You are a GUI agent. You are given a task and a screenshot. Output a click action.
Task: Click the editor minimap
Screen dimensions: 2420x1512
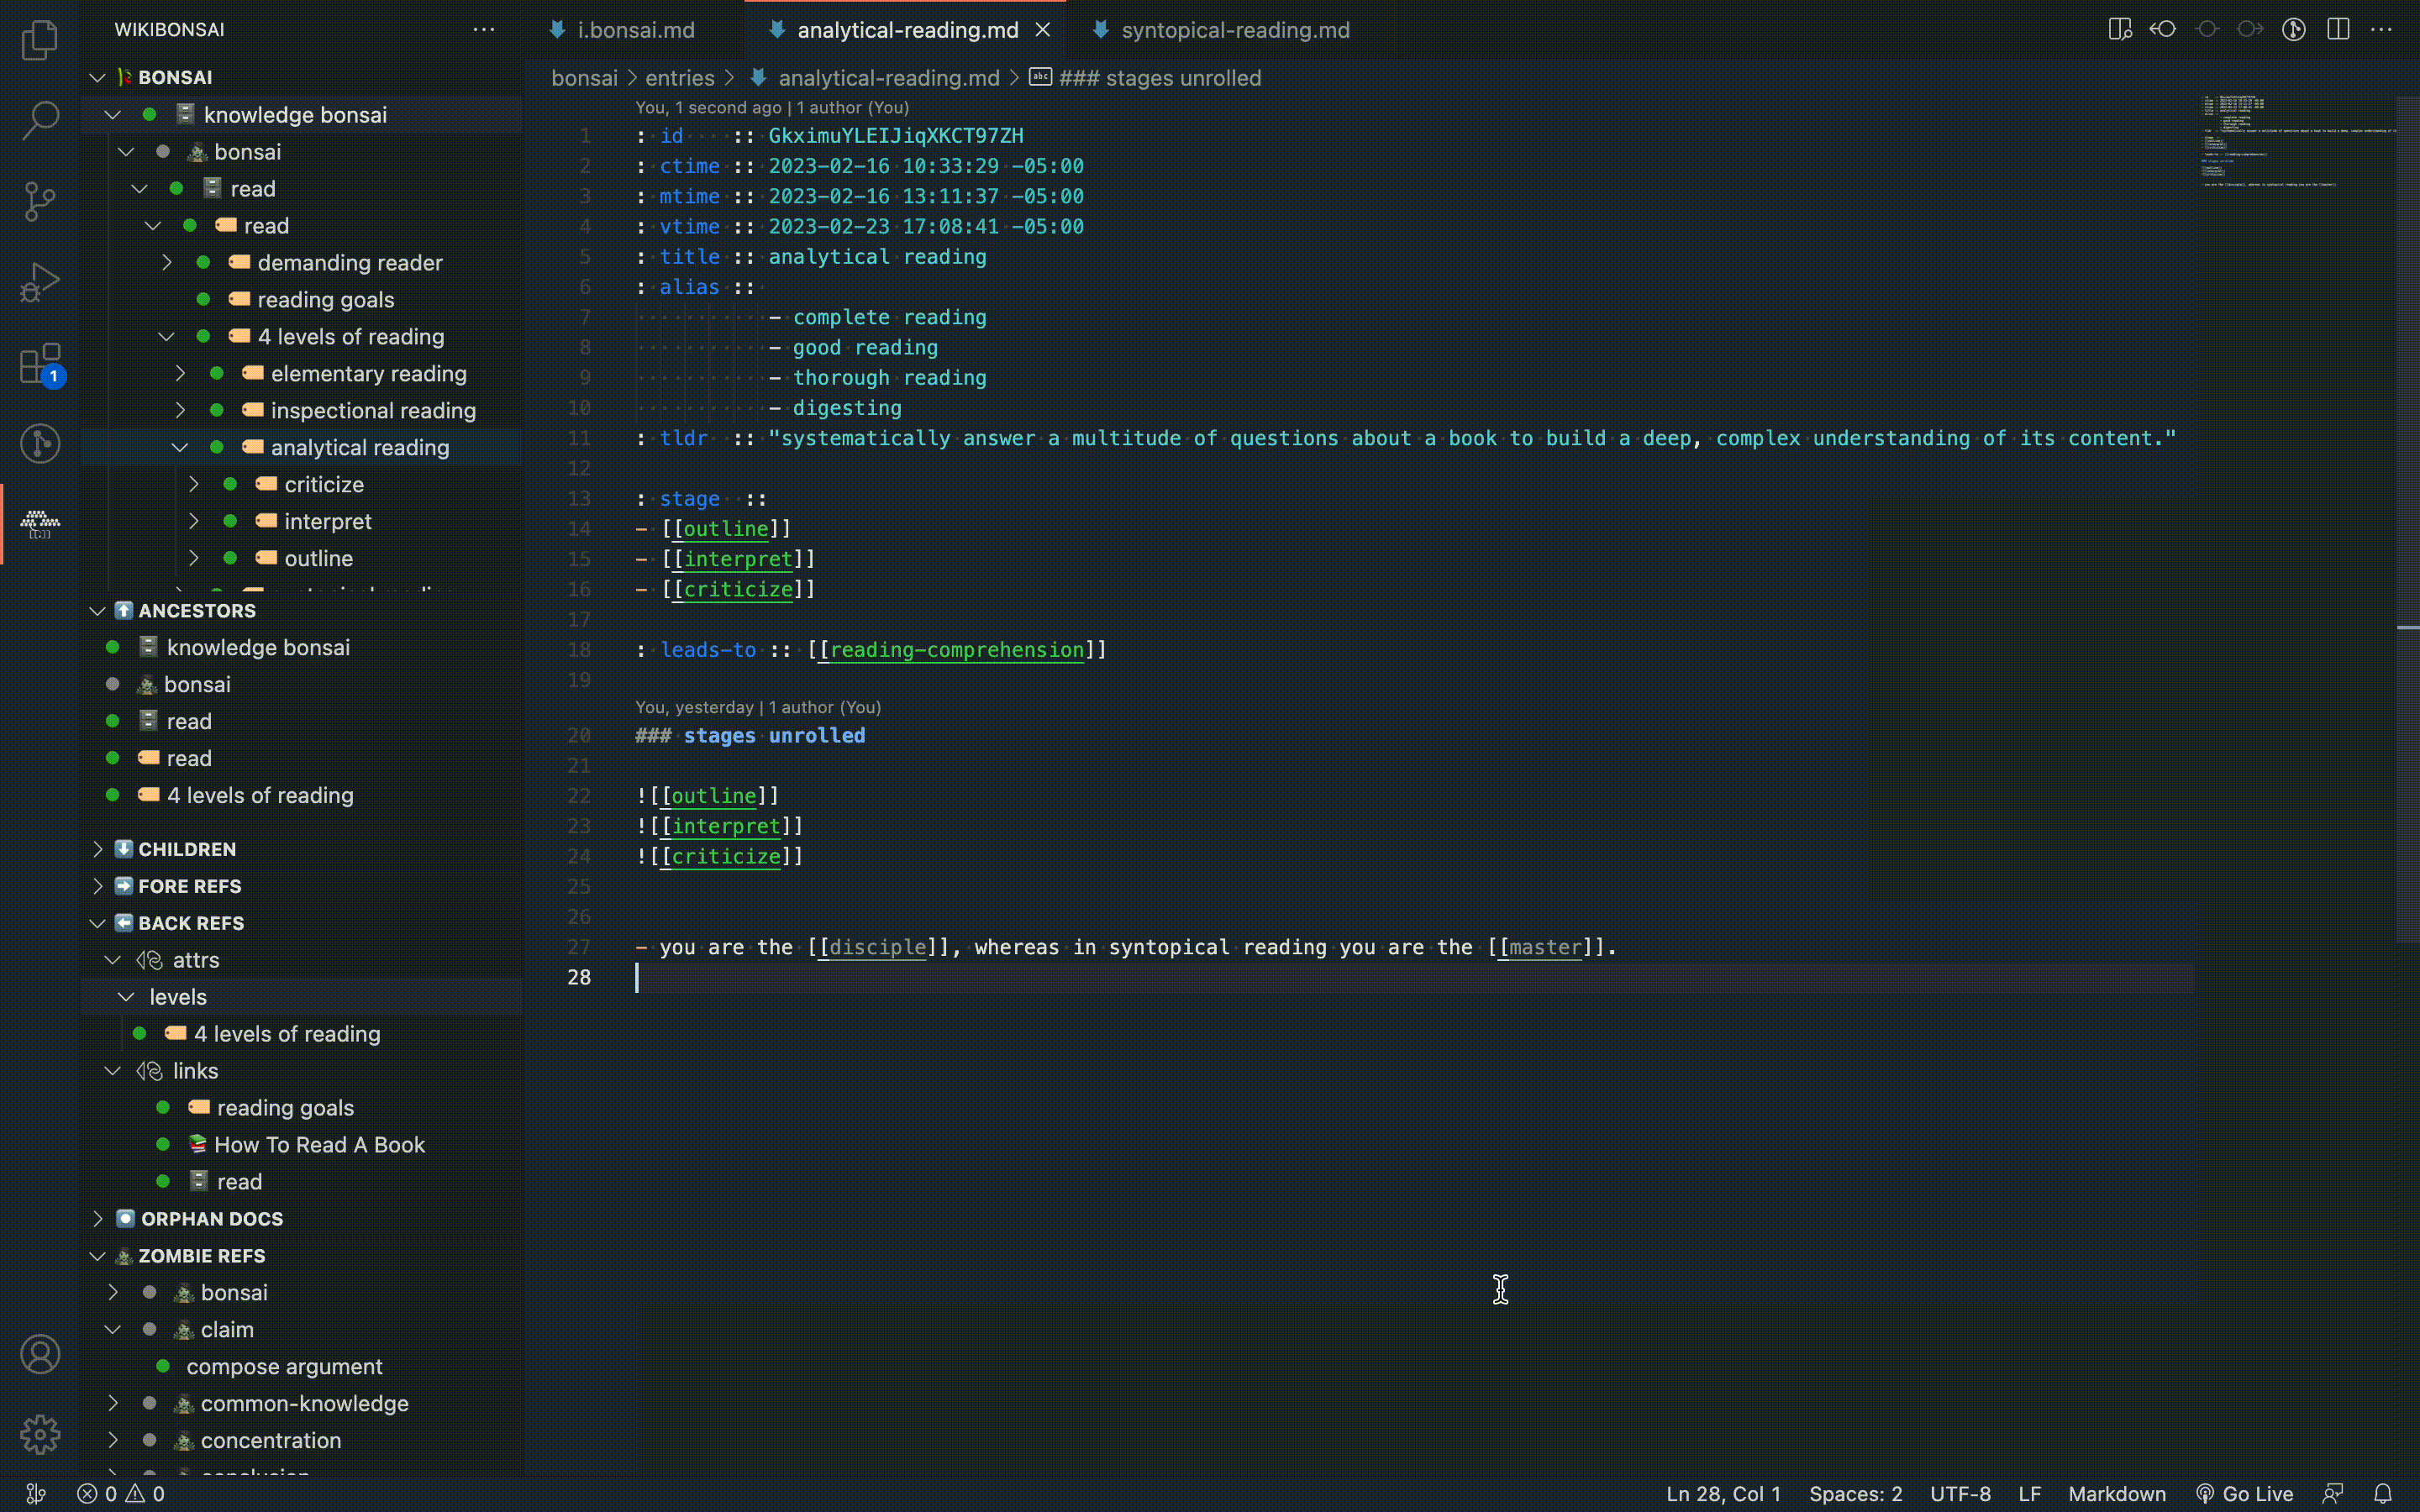coord(2298,142)
